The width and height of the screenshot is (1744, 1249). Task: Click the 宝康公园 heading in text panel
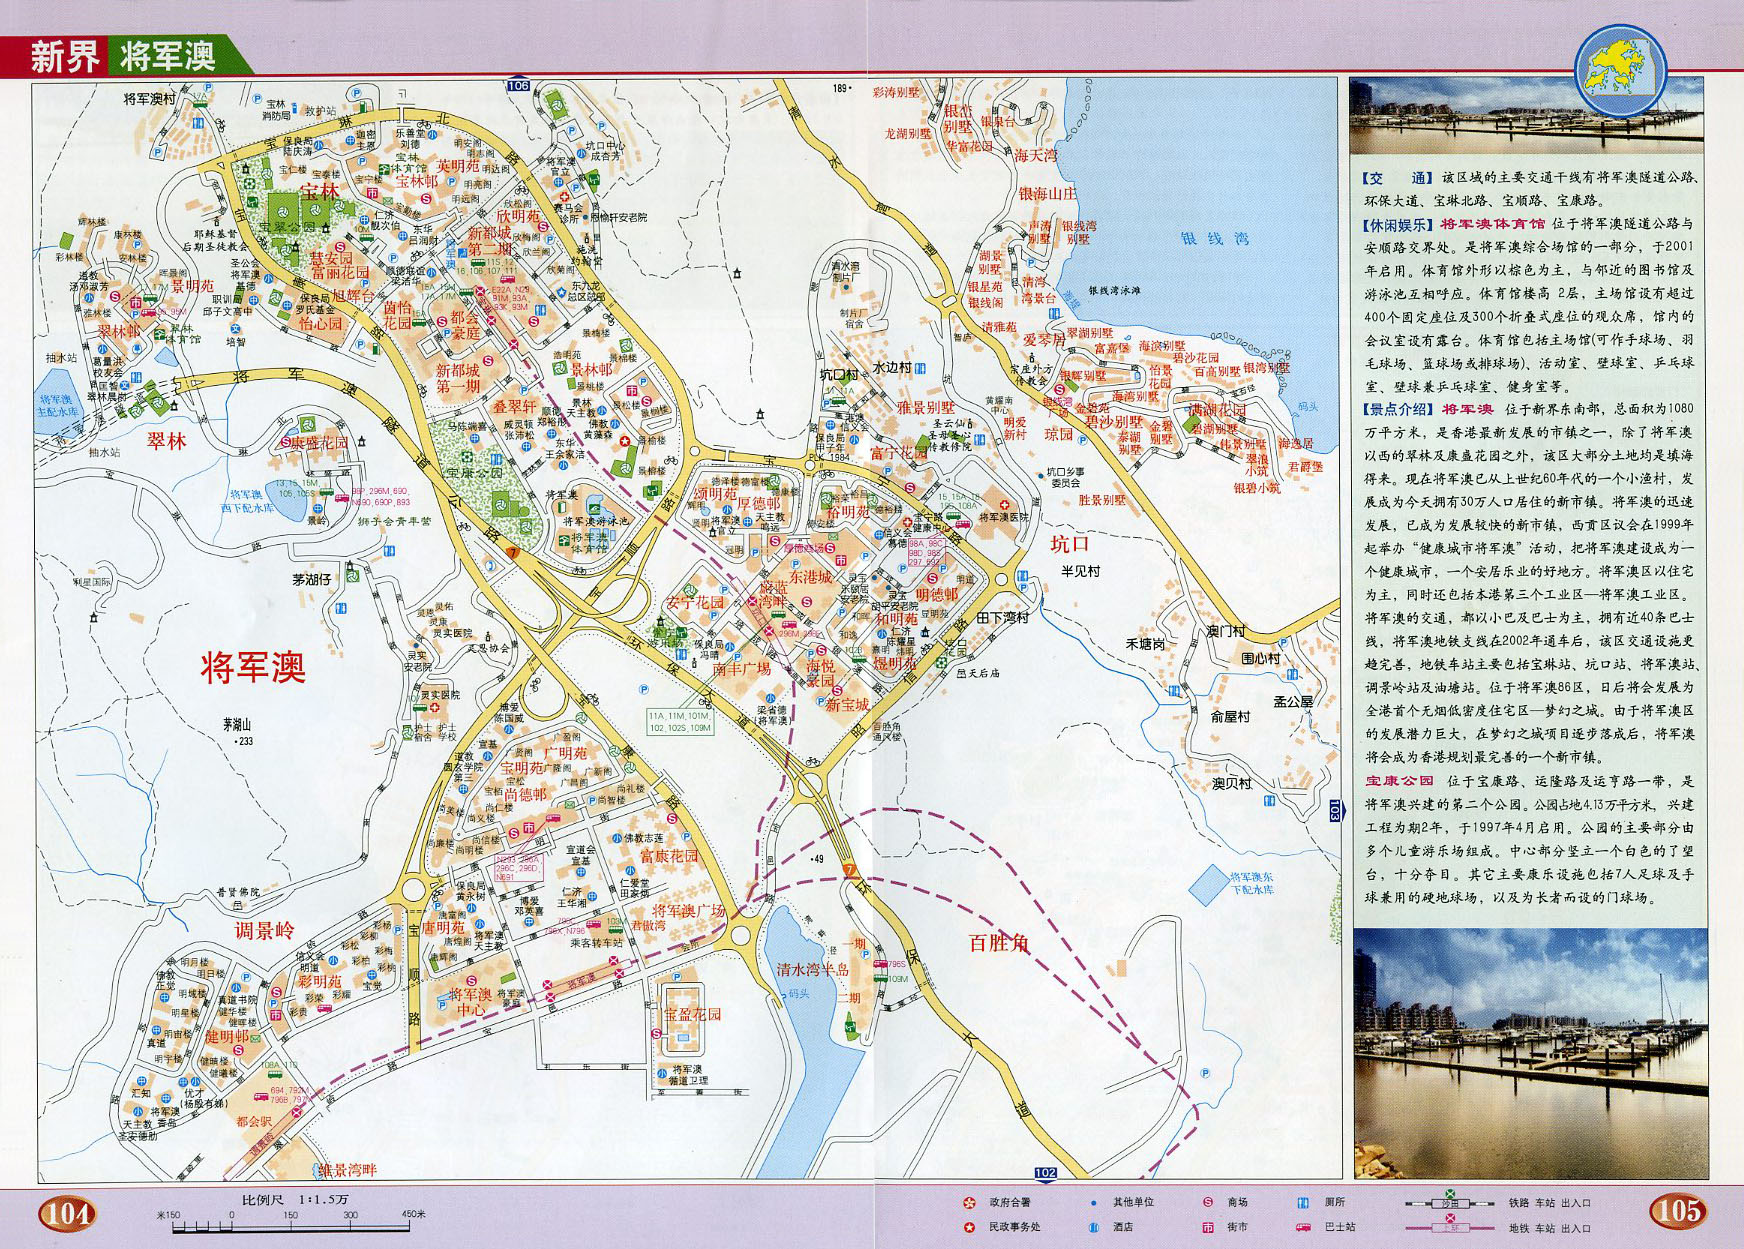(x=1399, y=781)
